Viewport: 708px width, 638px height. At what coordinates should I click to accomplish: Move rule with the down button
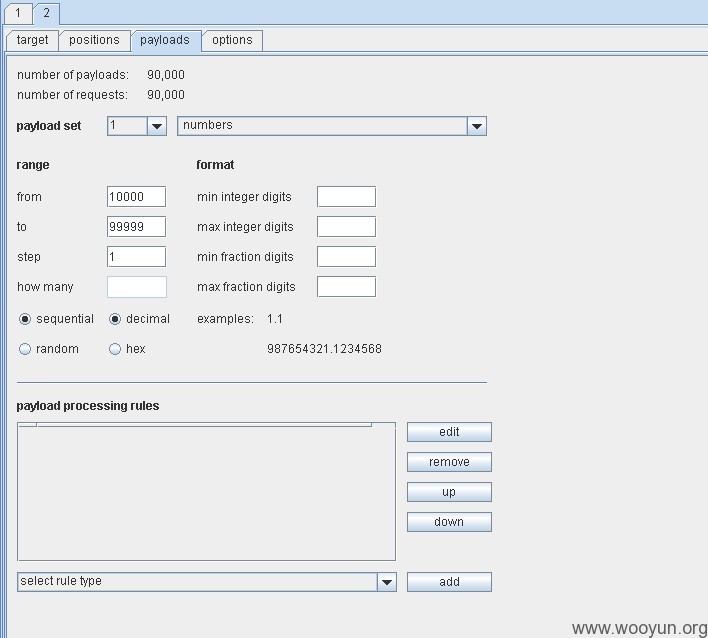[x=449, y=522]
